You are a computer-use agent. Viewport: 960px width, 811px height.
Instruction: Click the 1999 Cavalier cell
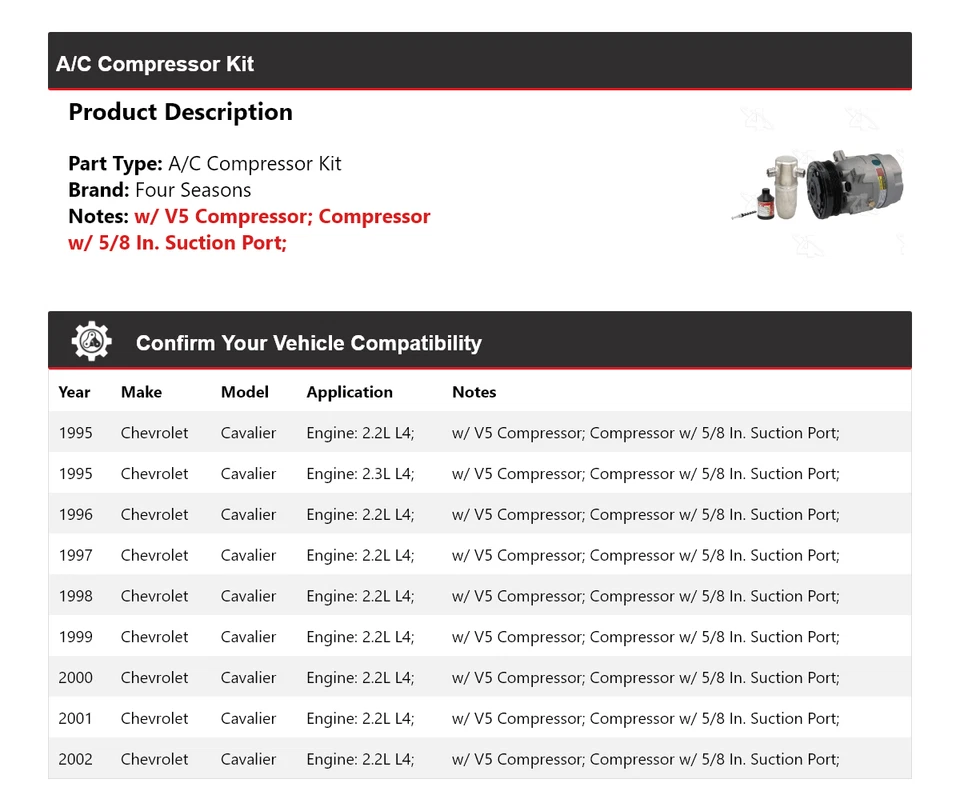pyautogui.click(x=248, y=637)
